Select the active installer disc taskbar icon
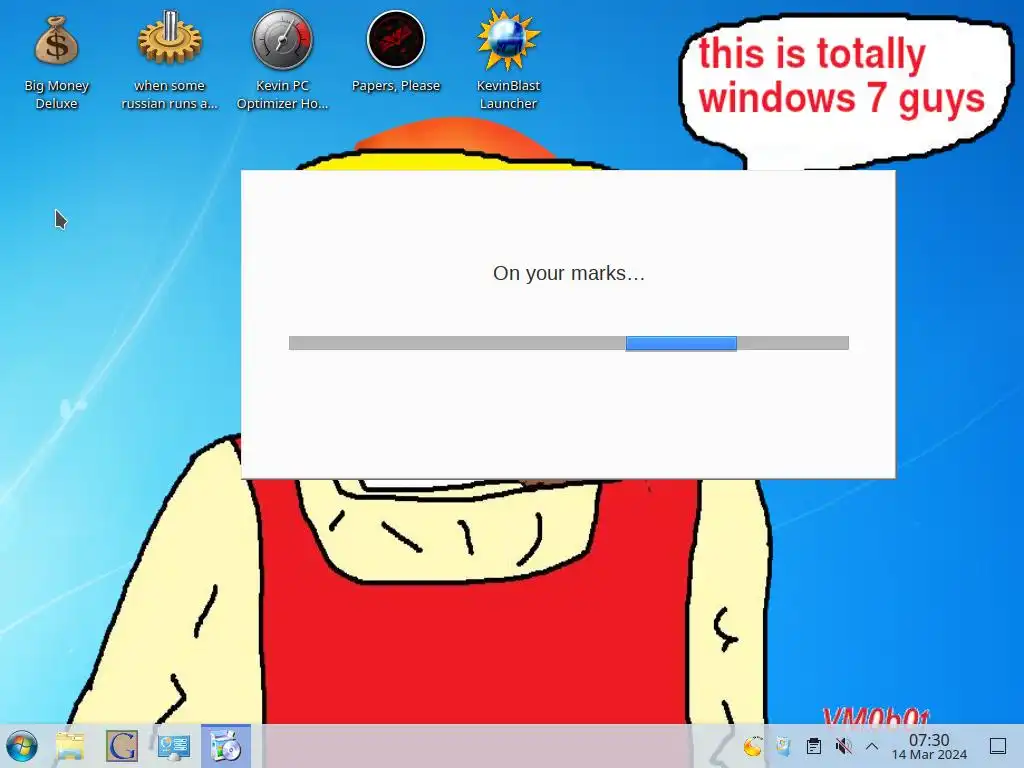The image size is (1024, 768). point(225,746)
